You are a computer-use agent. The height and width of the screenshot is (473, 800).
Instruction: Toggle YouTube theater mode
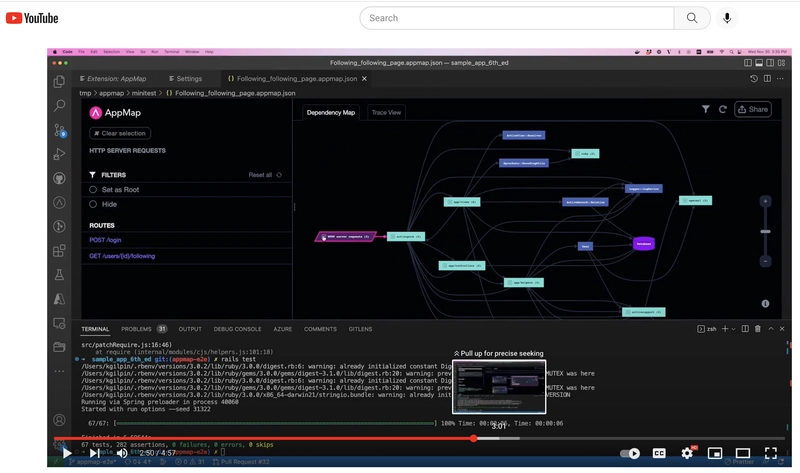743,453
